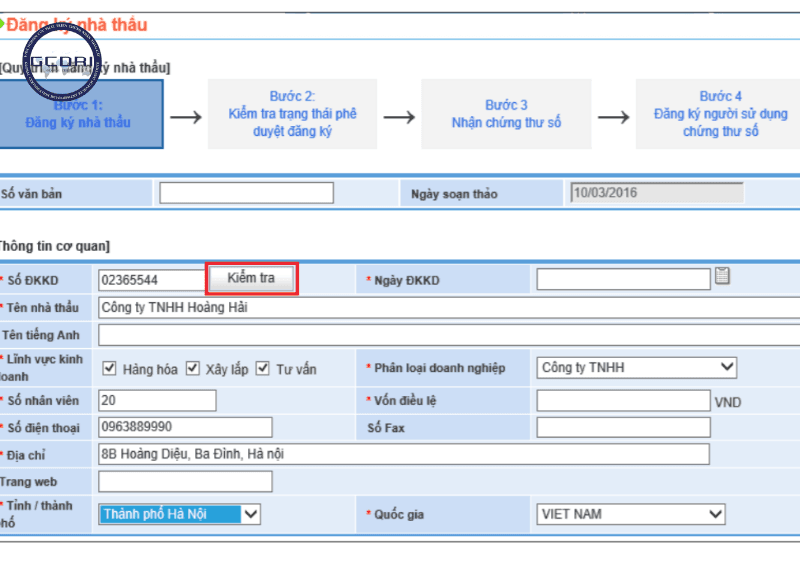Toggle the Hàng hóa checkbox
800x563 pixels.
tap(110, 369)
